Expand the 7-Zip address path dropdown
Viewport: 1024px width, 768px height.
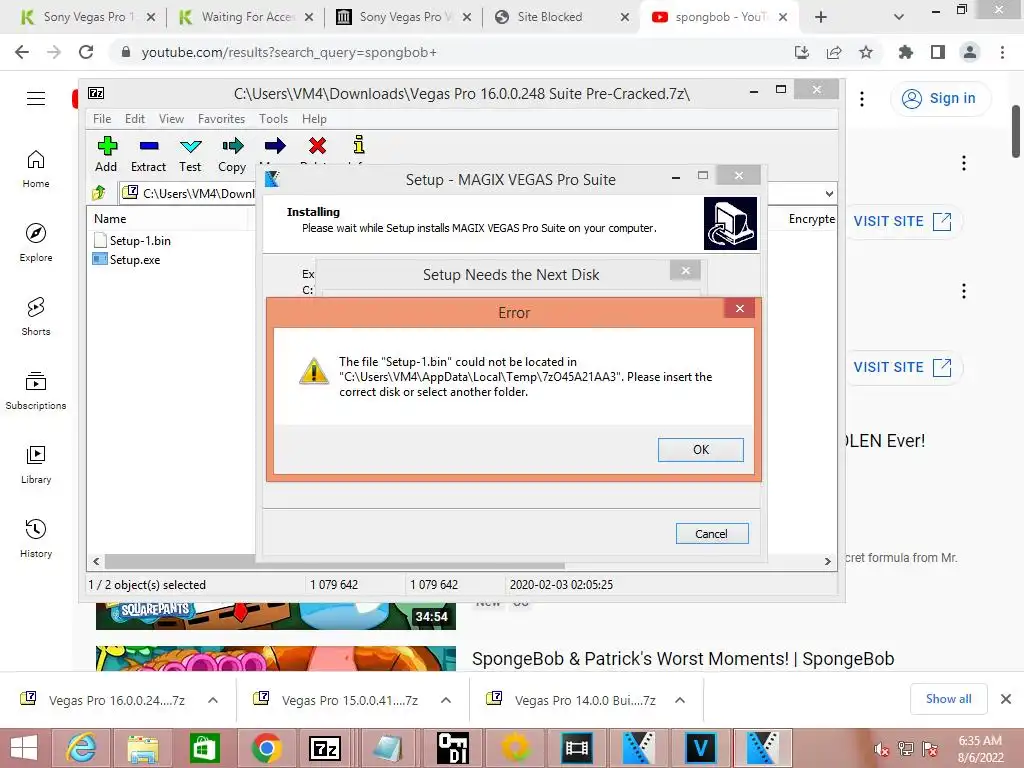tap(829, 193)
